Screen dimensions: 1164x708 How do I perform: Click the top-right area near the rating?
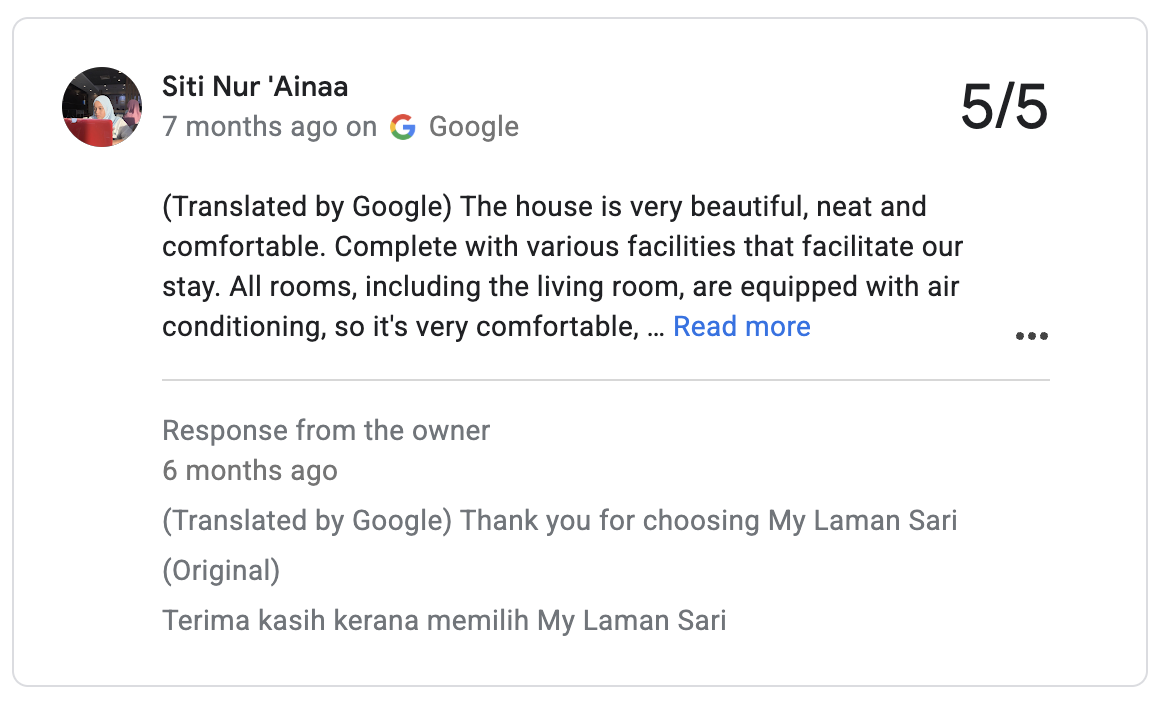[x=1005, y=103]
